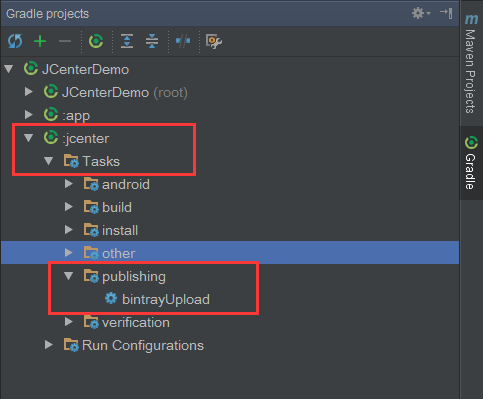Image resolution: width=483 pixels, height=399 pixels.
Task: Expand the JCenterDemo (root) node
Action: [29, 92]
